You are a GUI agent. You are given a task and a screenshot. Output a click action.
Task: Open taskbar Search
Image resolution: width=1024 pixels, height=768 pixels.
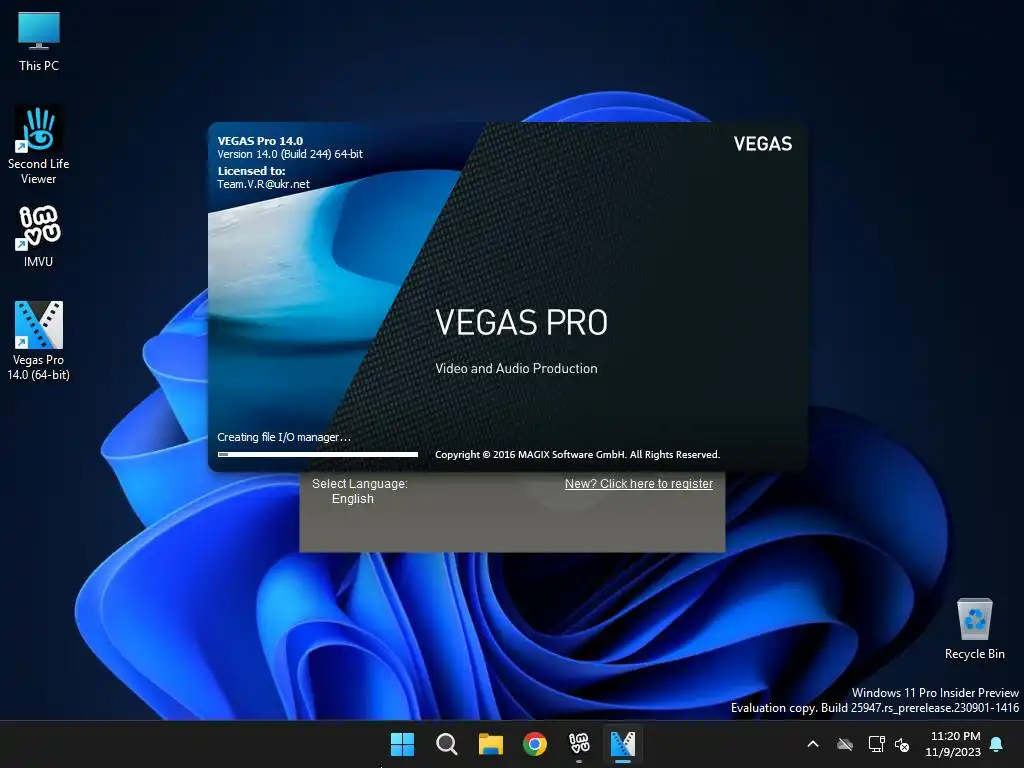pos(447,744)
